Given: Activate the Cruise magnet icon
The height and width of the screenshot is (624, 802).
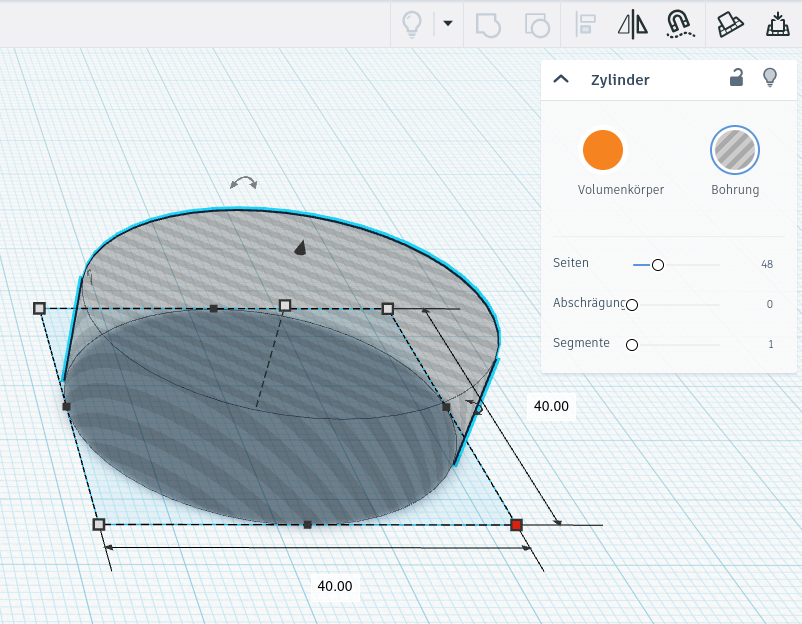Looking at the screenshot, I should (680, 24).
